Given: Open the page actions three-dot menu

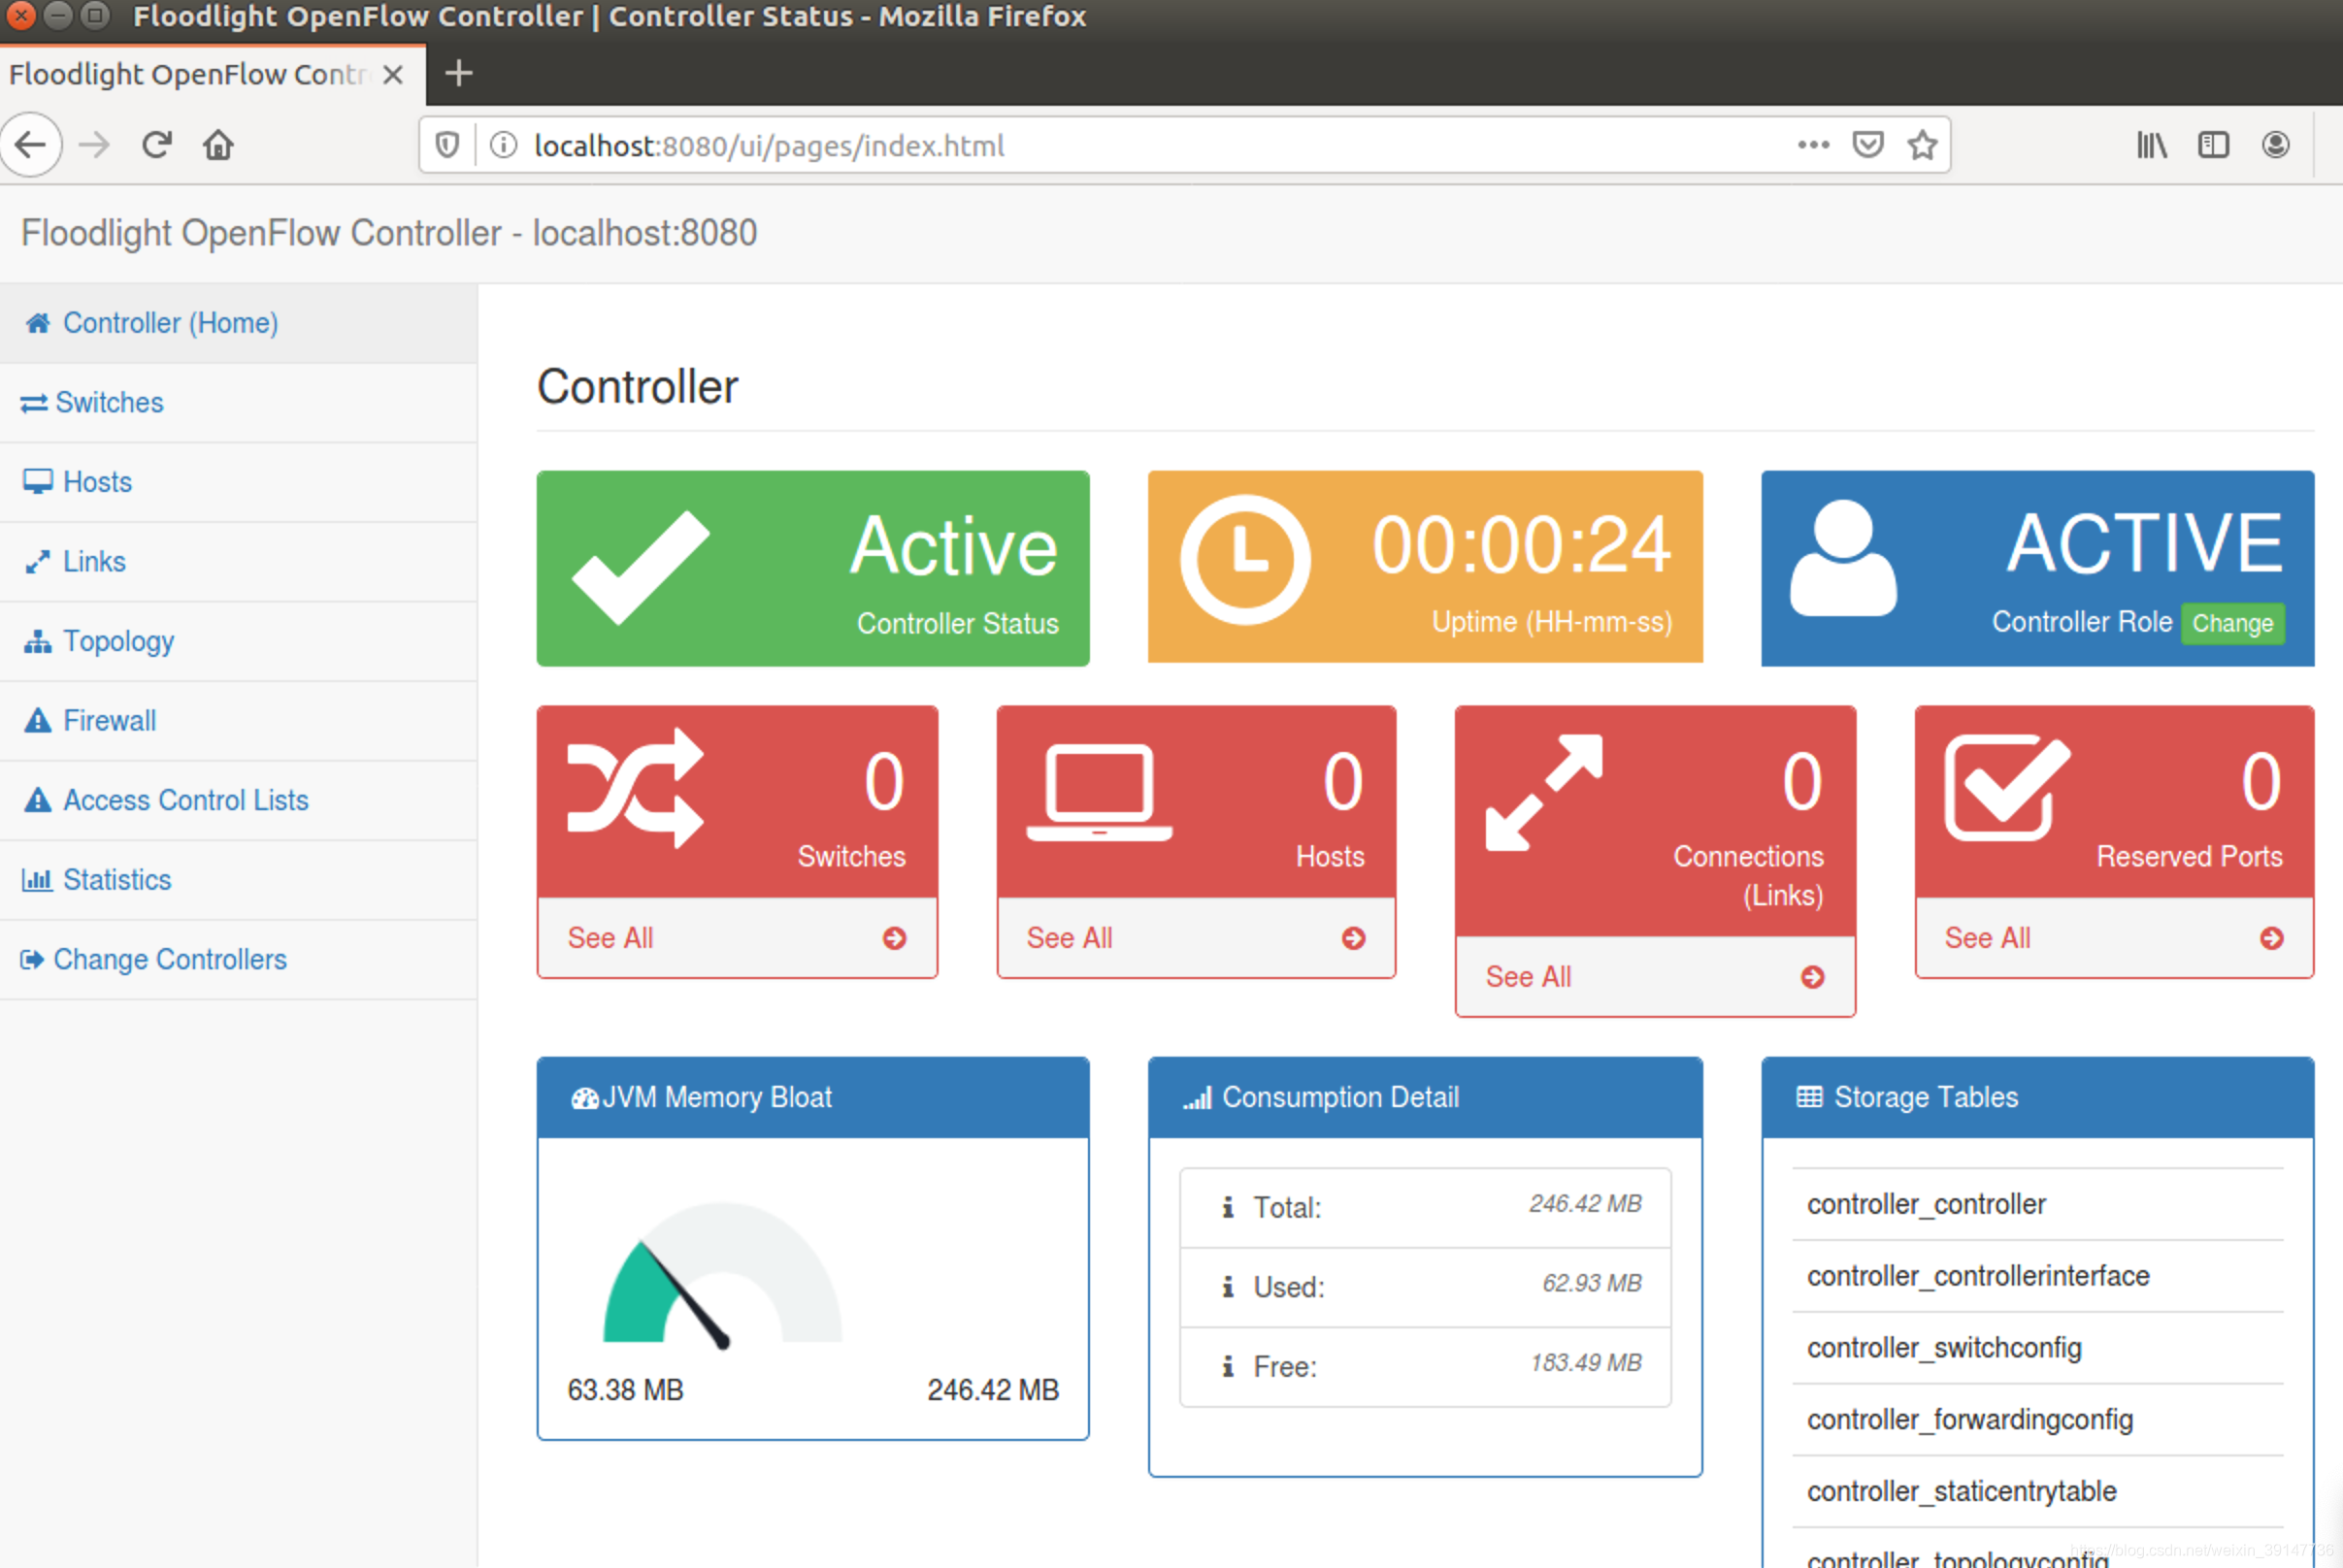Looking at the screenshot, I should (1813, 145).
